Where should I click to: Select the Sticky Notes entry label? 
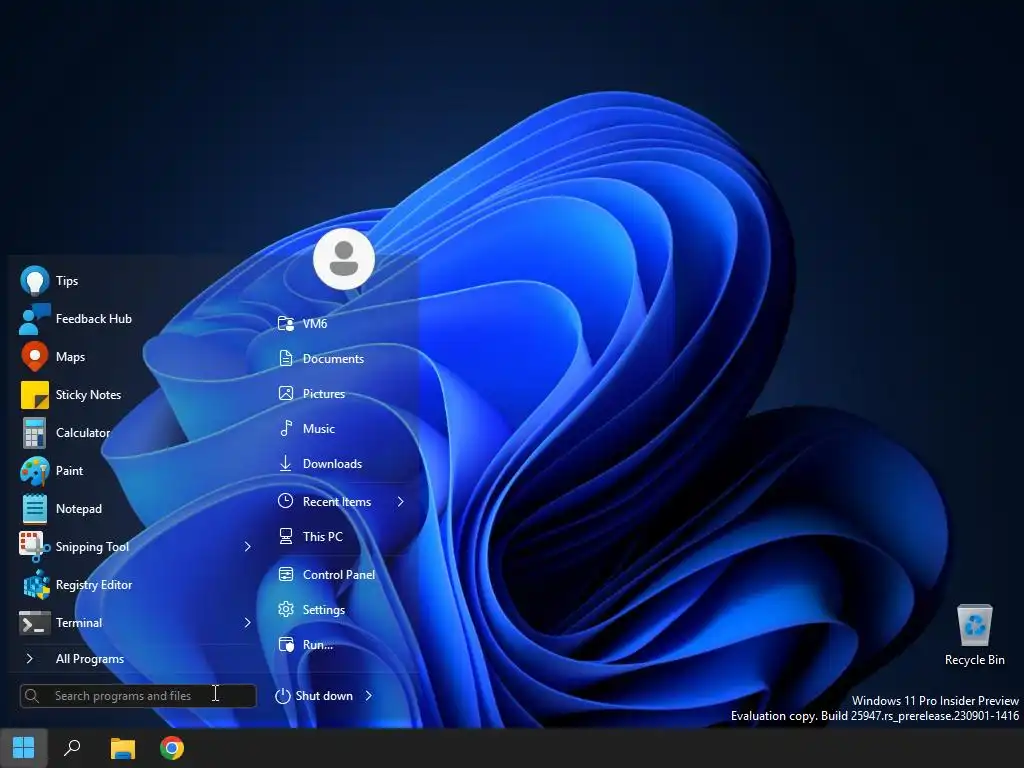coord(88,394)
